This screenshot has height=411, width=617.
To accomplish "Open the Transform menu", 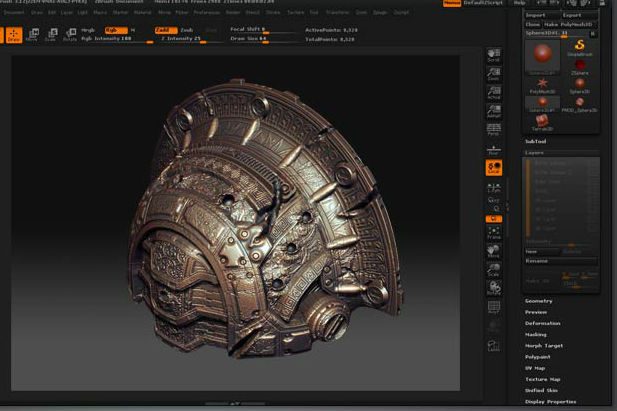I will [337, 13].
